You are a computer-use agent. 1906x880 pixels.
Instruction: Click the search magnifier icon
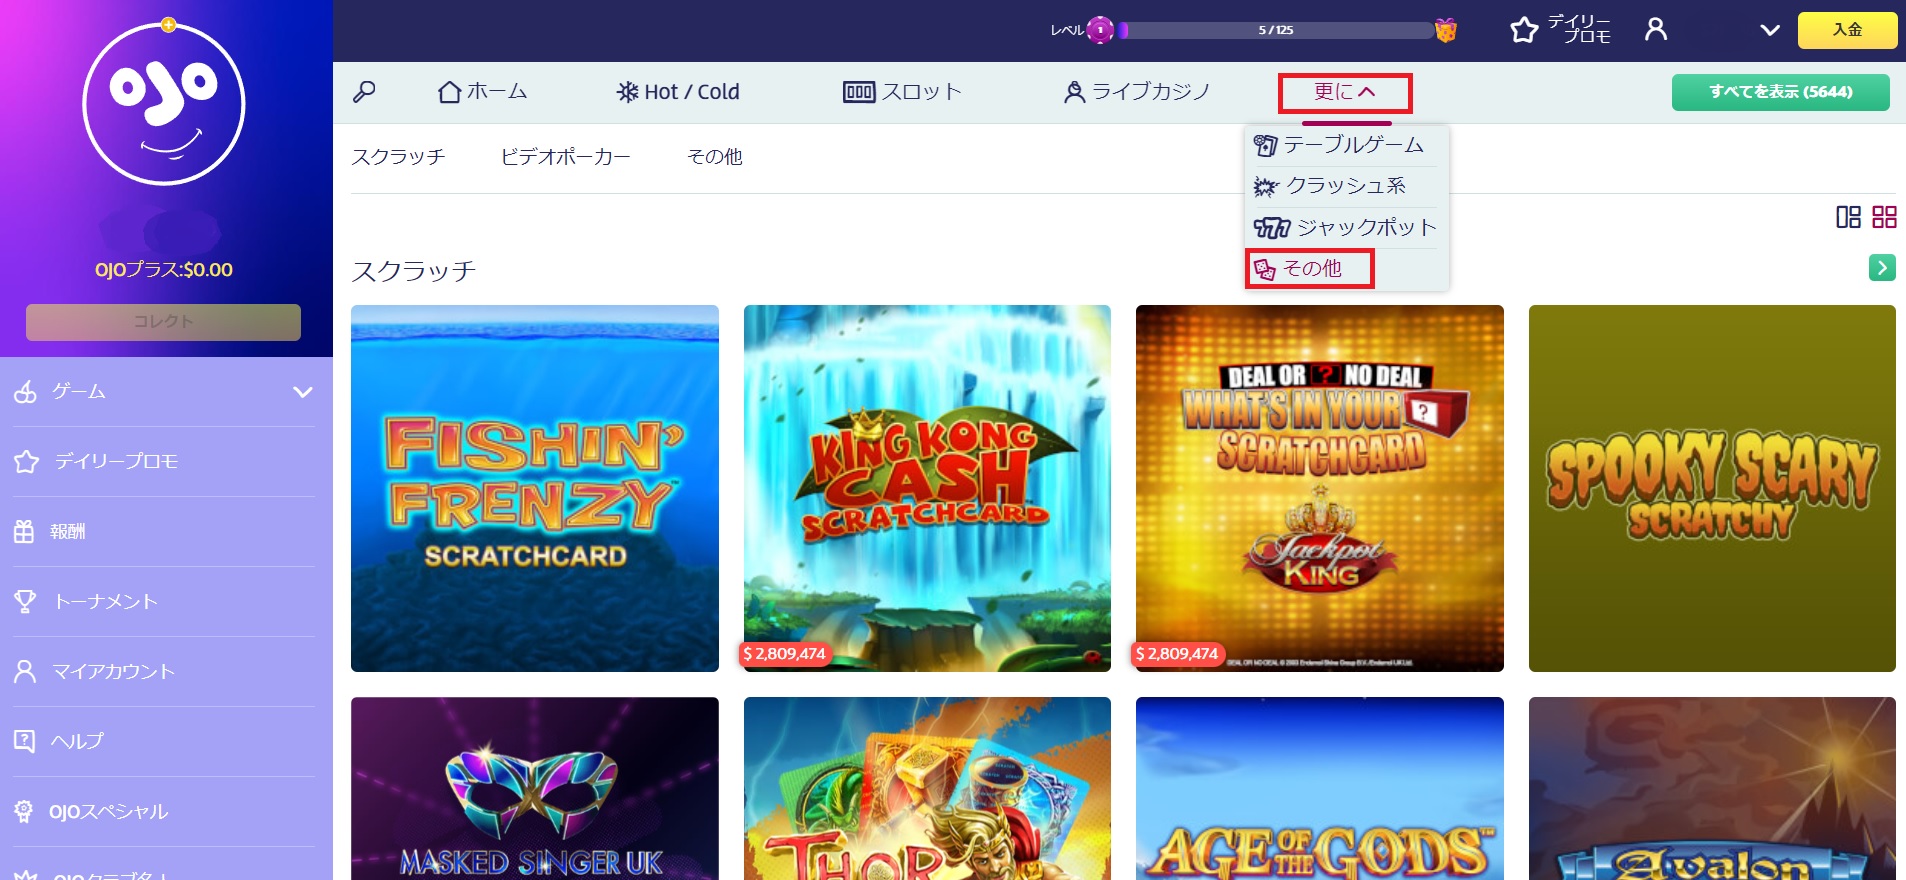(x=364, y=92)
